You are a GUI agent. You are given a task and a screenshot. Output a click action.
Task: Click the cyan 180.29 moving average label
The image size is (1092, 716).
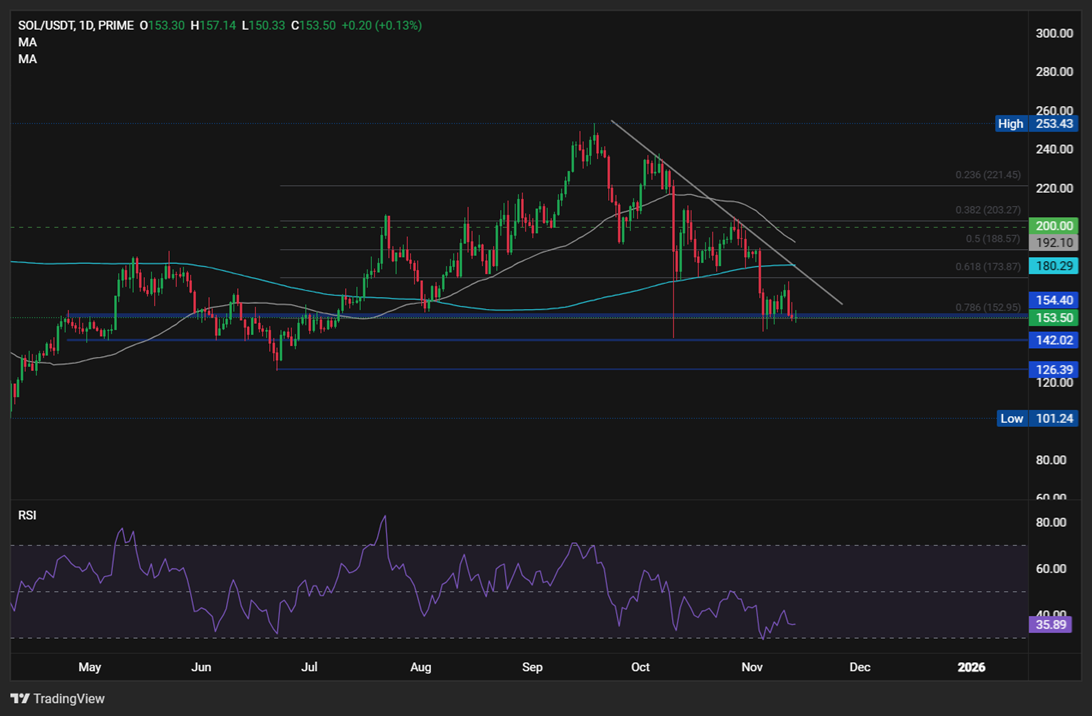[x=1053, y=266]
